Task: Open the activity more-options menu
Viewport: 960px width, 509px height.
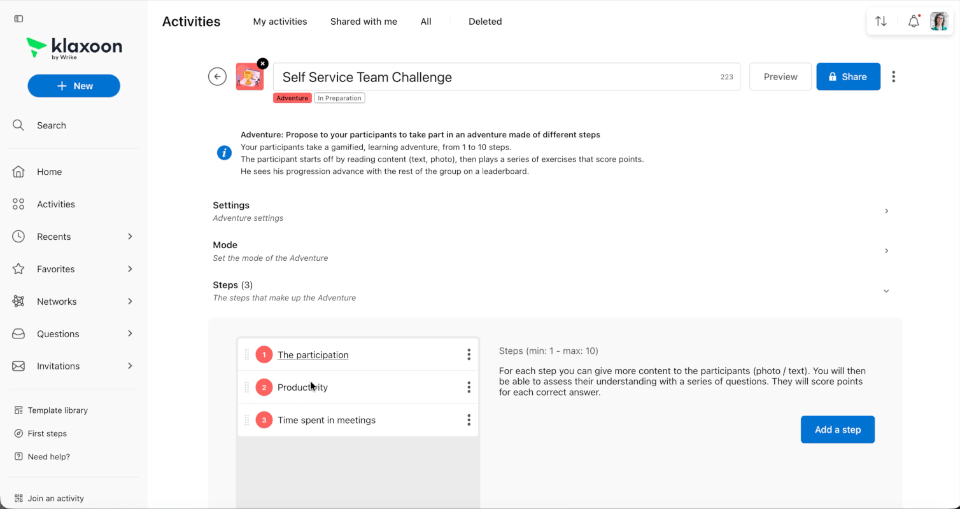Action: tap(894, 77)
